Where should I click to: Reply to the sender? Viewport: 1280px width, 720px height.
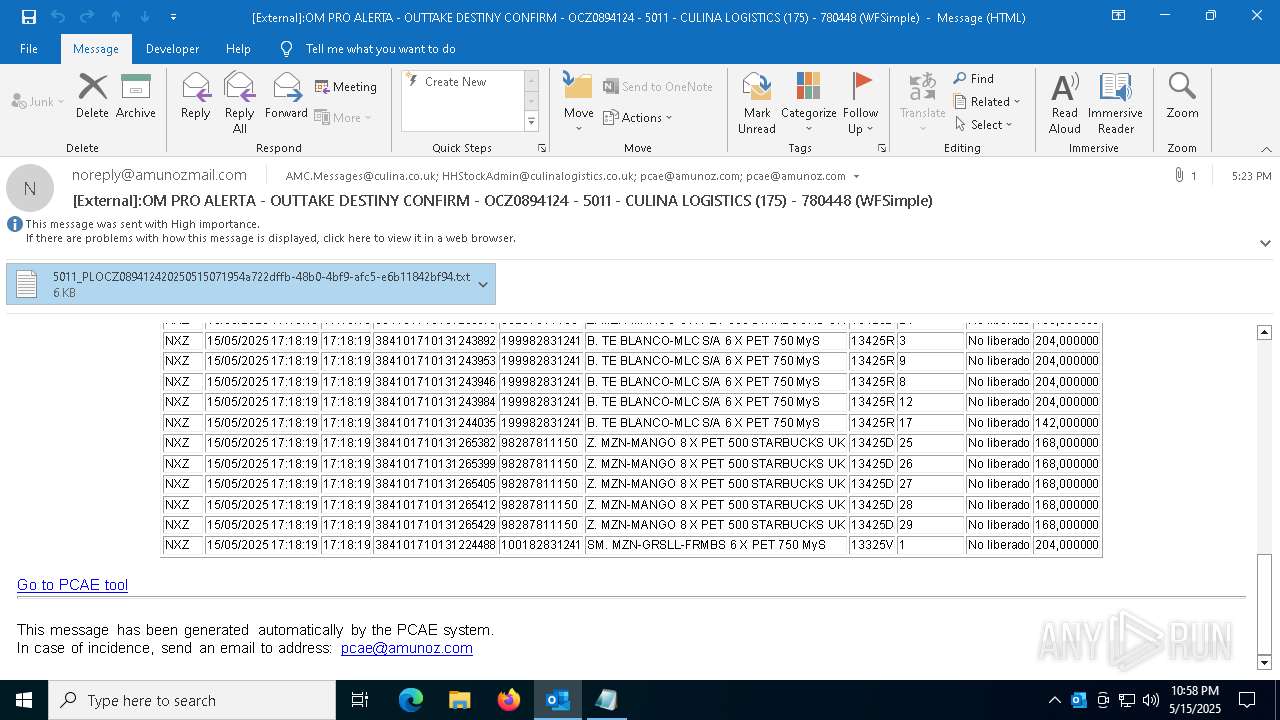(196, 97)
